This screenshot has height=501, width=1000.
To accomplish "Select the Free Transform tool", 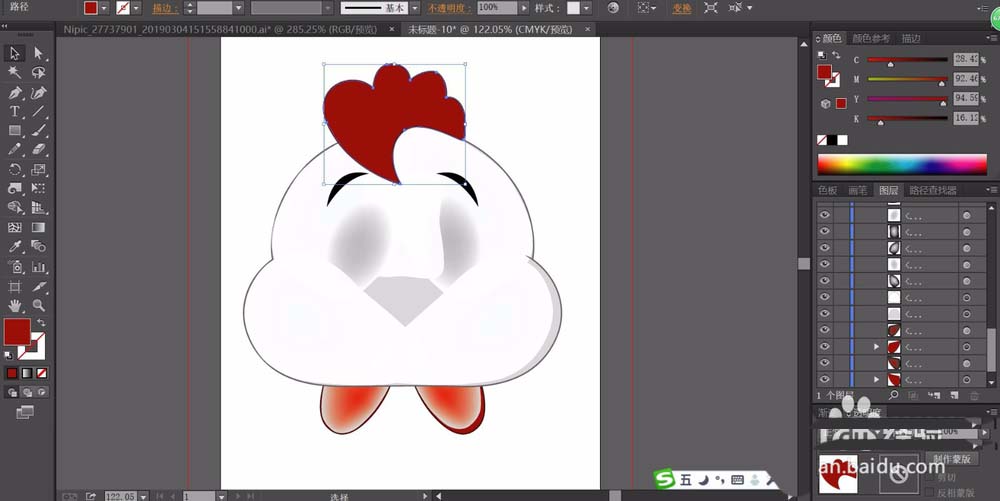I will (x=38, y=189).
